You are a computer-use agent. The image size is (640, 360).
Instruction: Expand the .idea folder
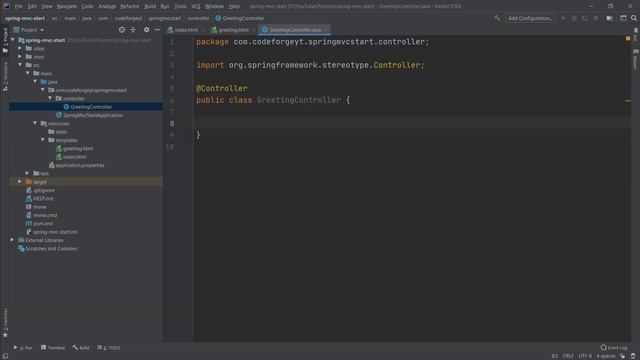pyautogui.click(x=20, y=48)
